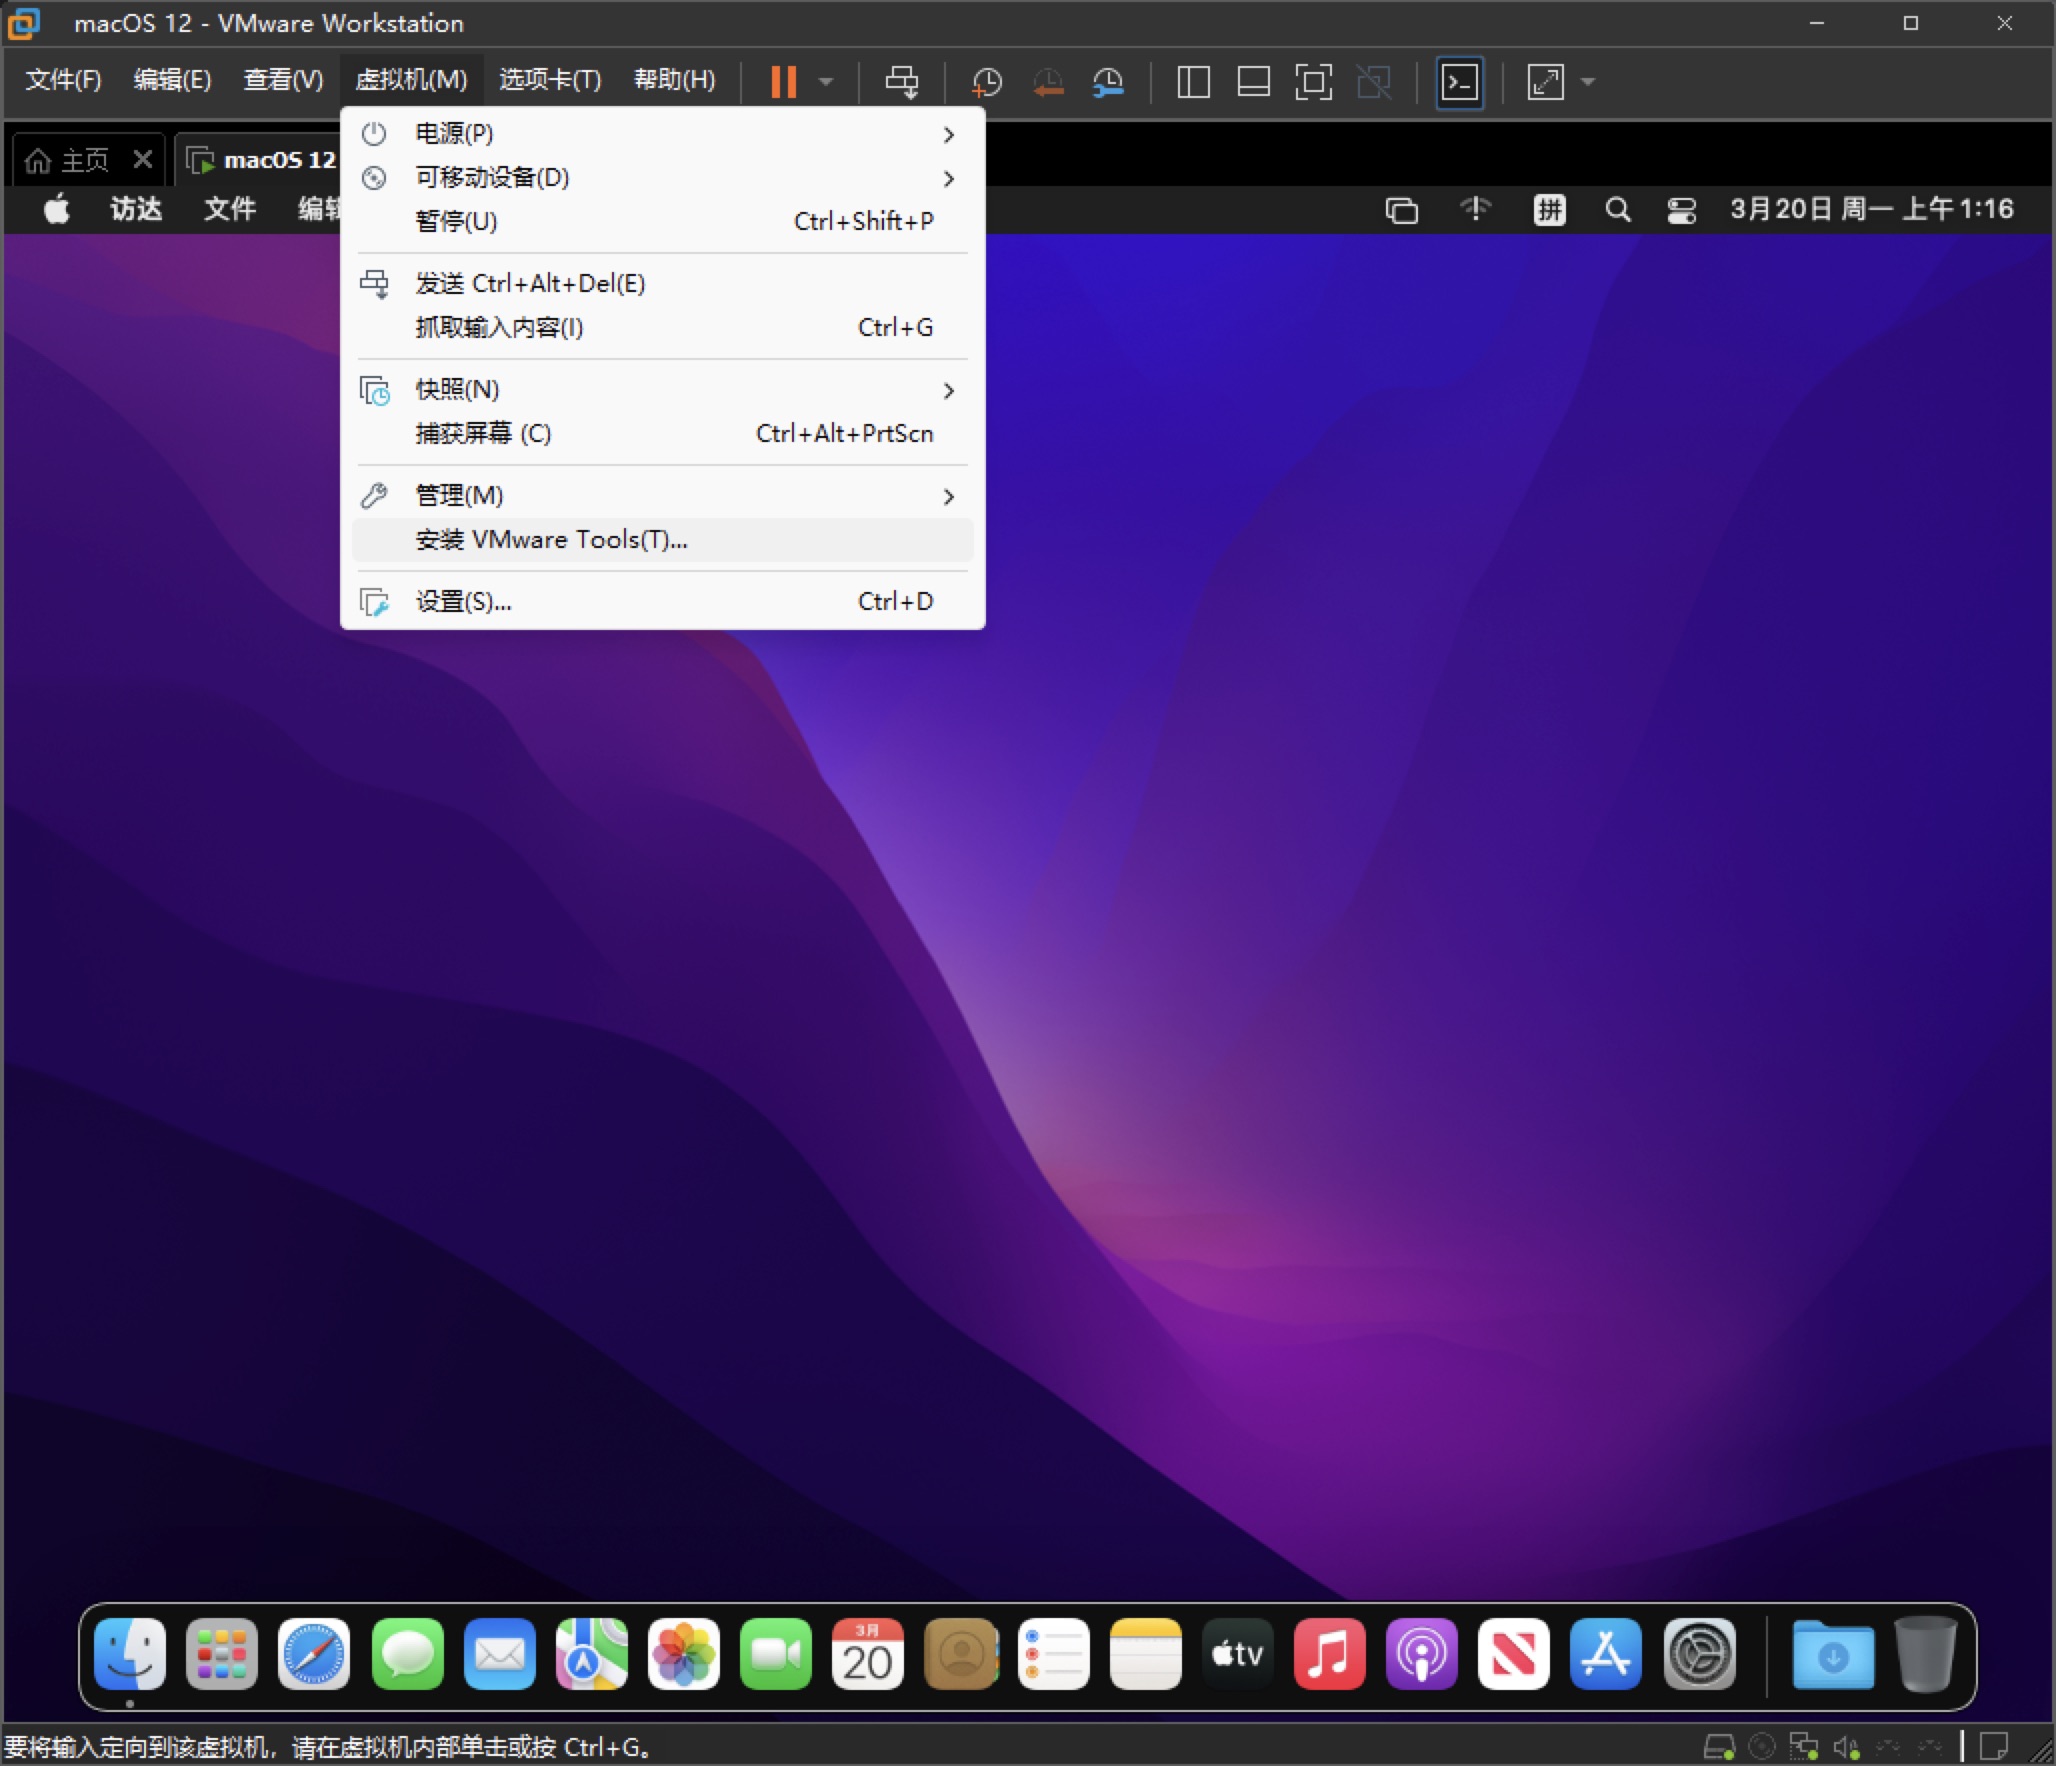Enter full screen mode icon
The image size is (2056, 1766).
coord(1313,81)
